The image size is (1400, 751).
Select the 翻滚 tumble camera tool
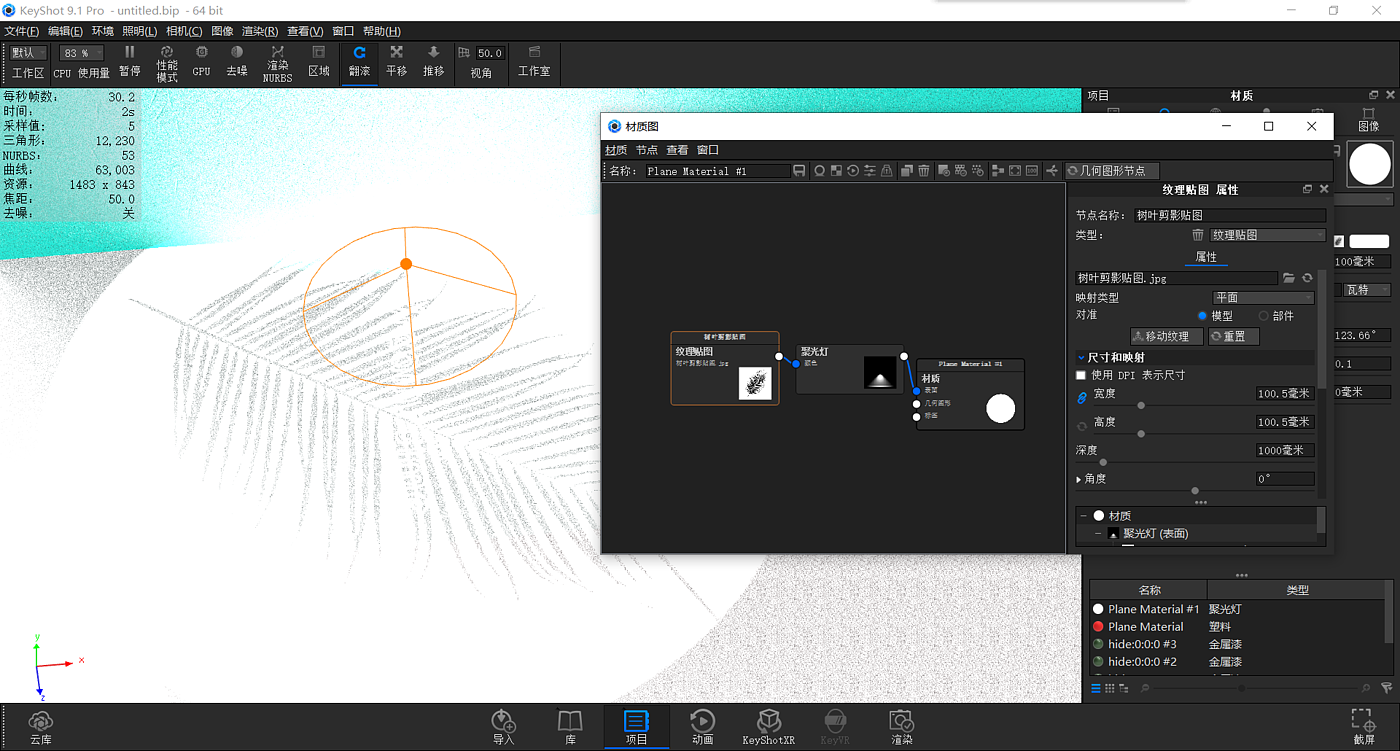(x=359, y=60)
